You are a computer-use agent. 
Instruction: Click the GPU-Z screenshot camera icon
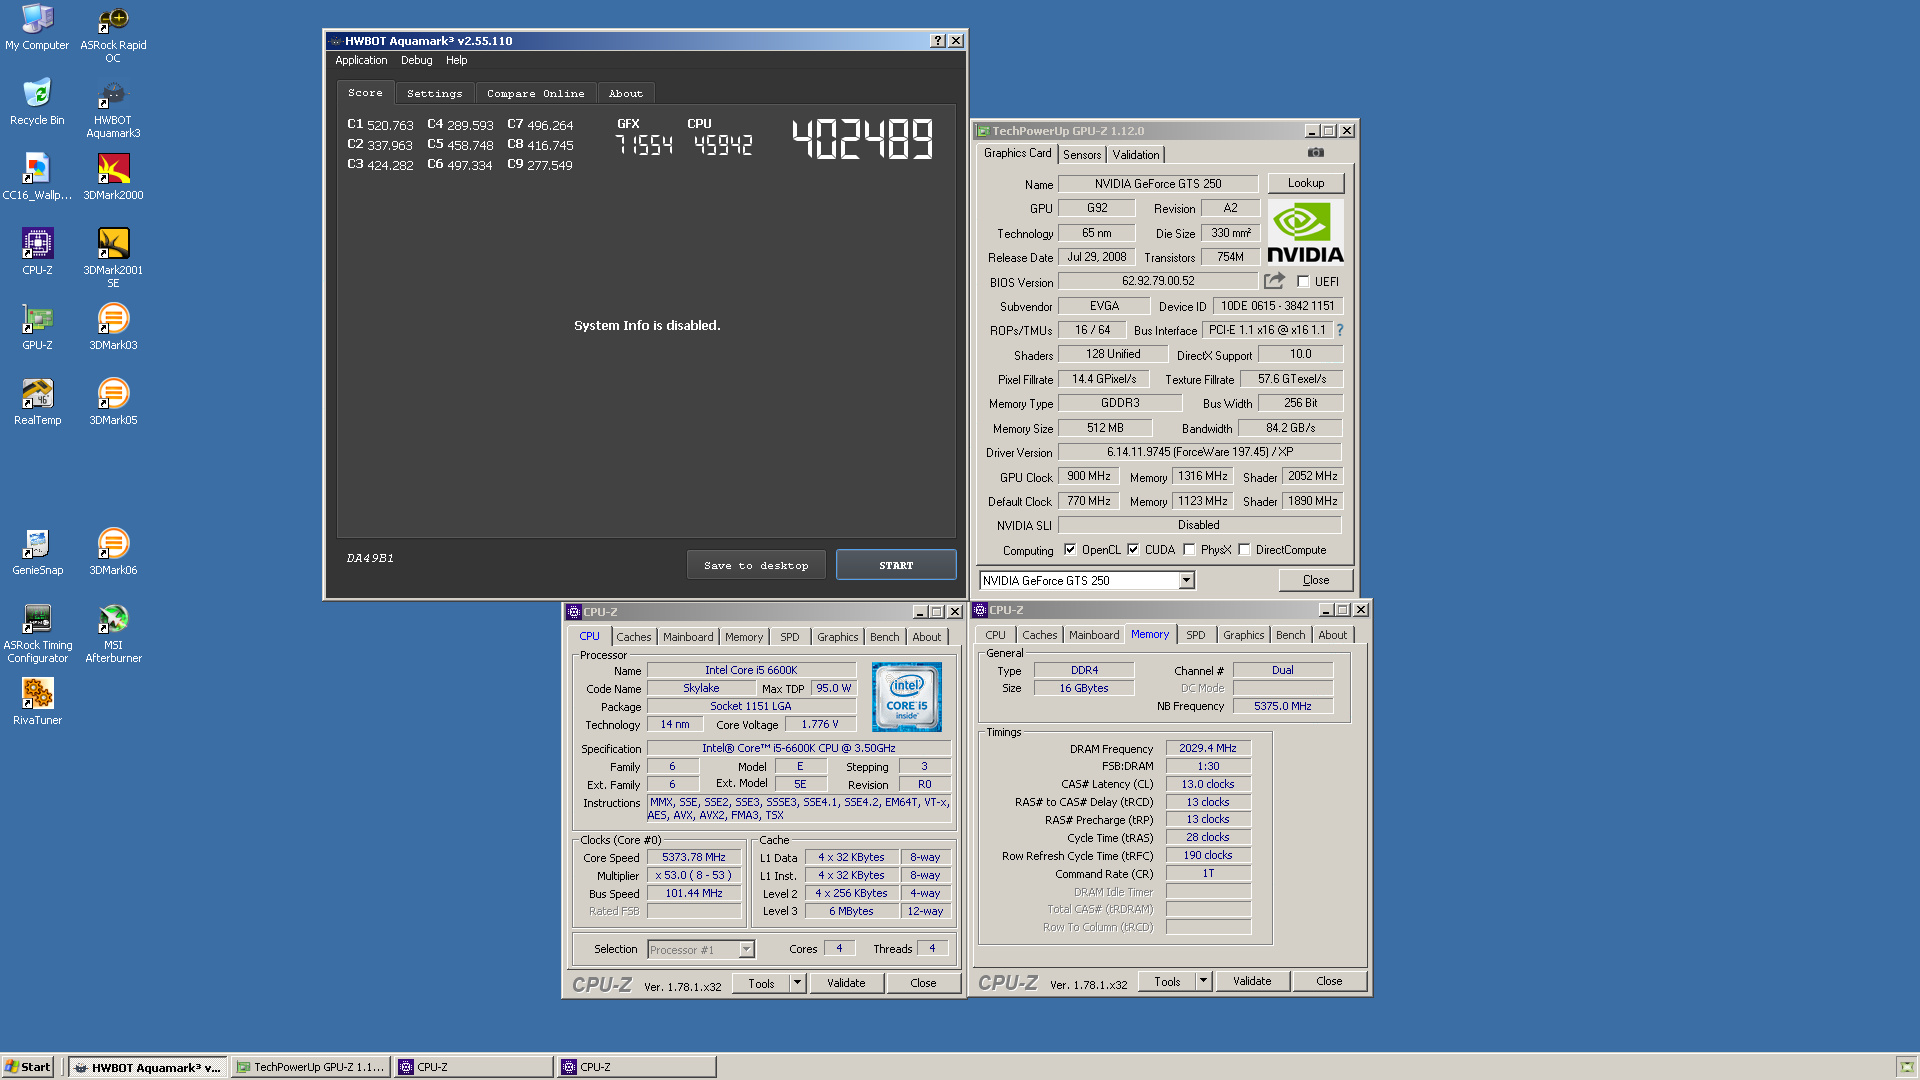click(1315, 153)
